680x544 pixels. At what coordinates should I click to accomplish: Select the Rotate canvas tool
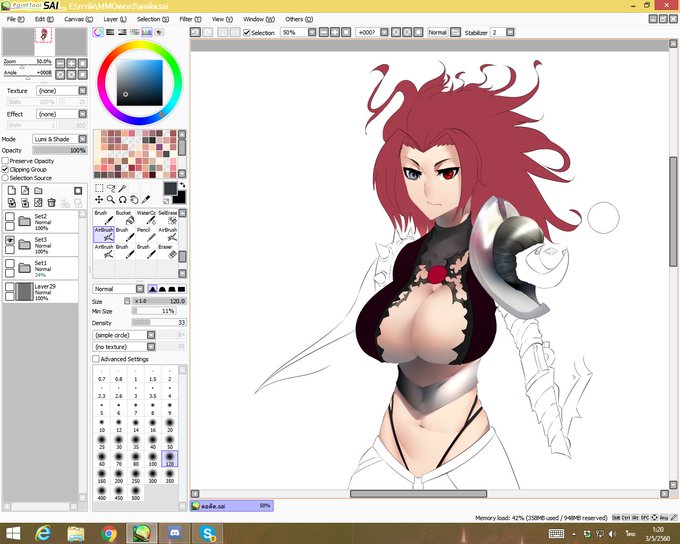[123, 200]
